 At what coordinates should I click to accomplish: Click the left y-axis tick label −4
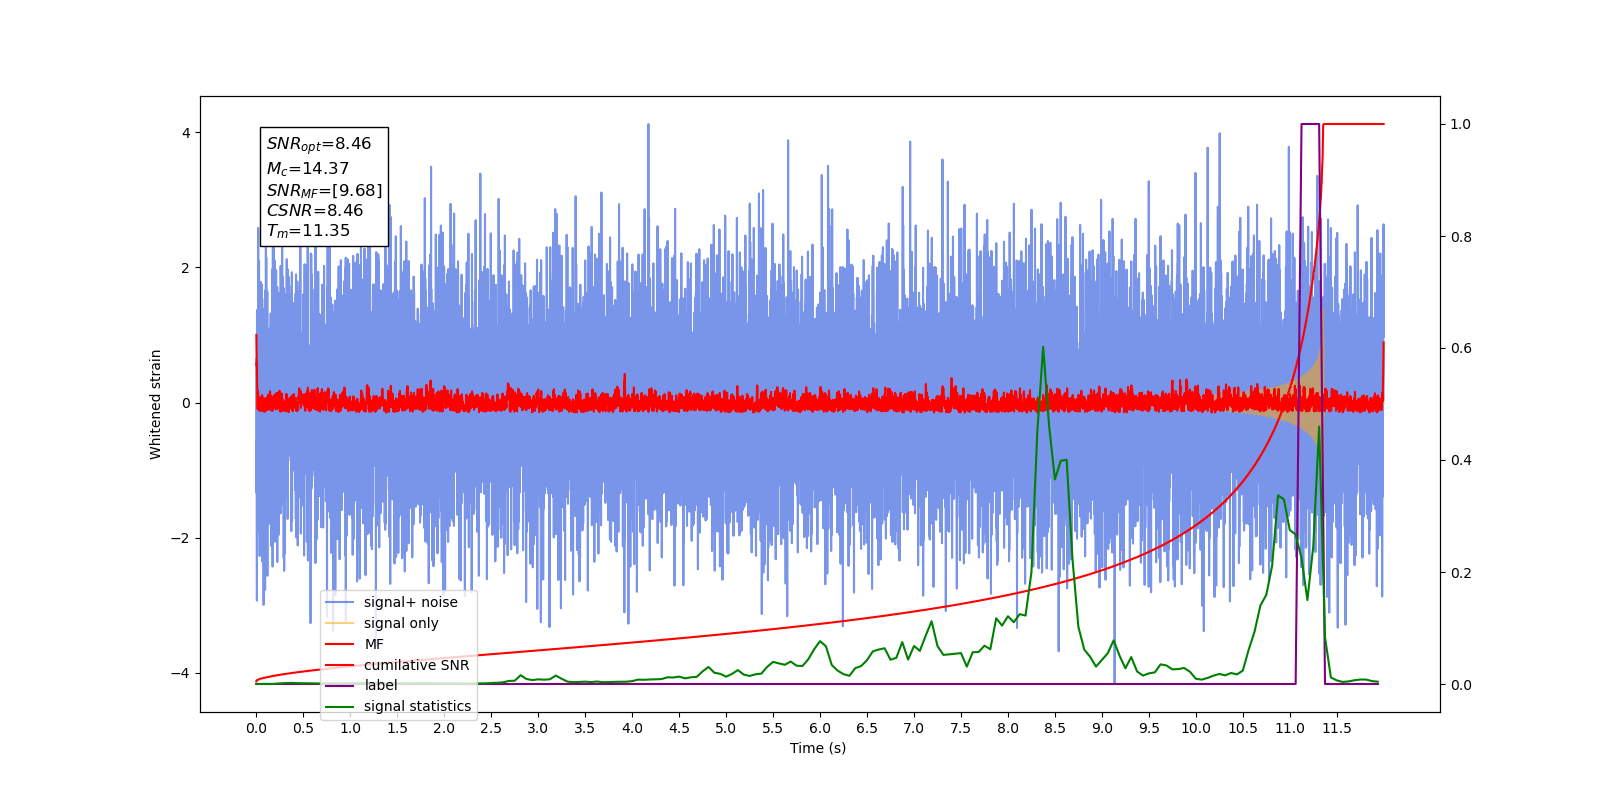pos(181,673)
